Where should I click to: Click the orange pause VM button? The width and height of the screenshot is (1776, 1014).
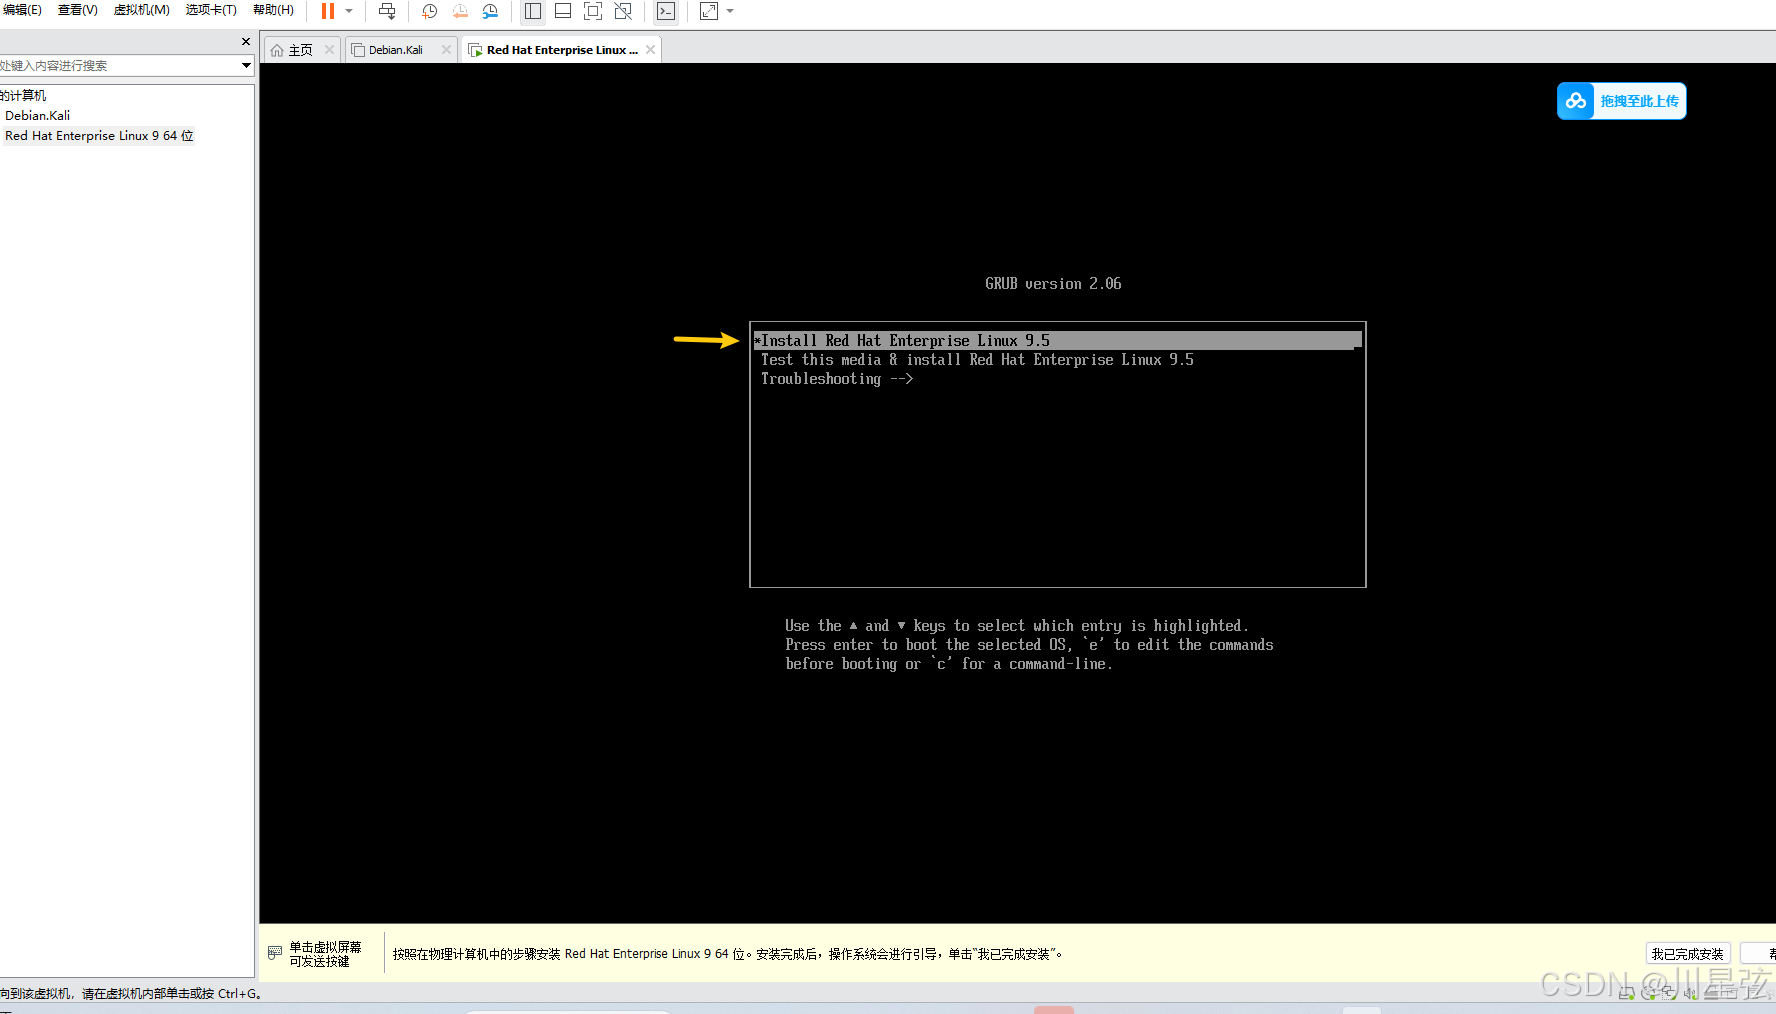click(x=327, y=11)
